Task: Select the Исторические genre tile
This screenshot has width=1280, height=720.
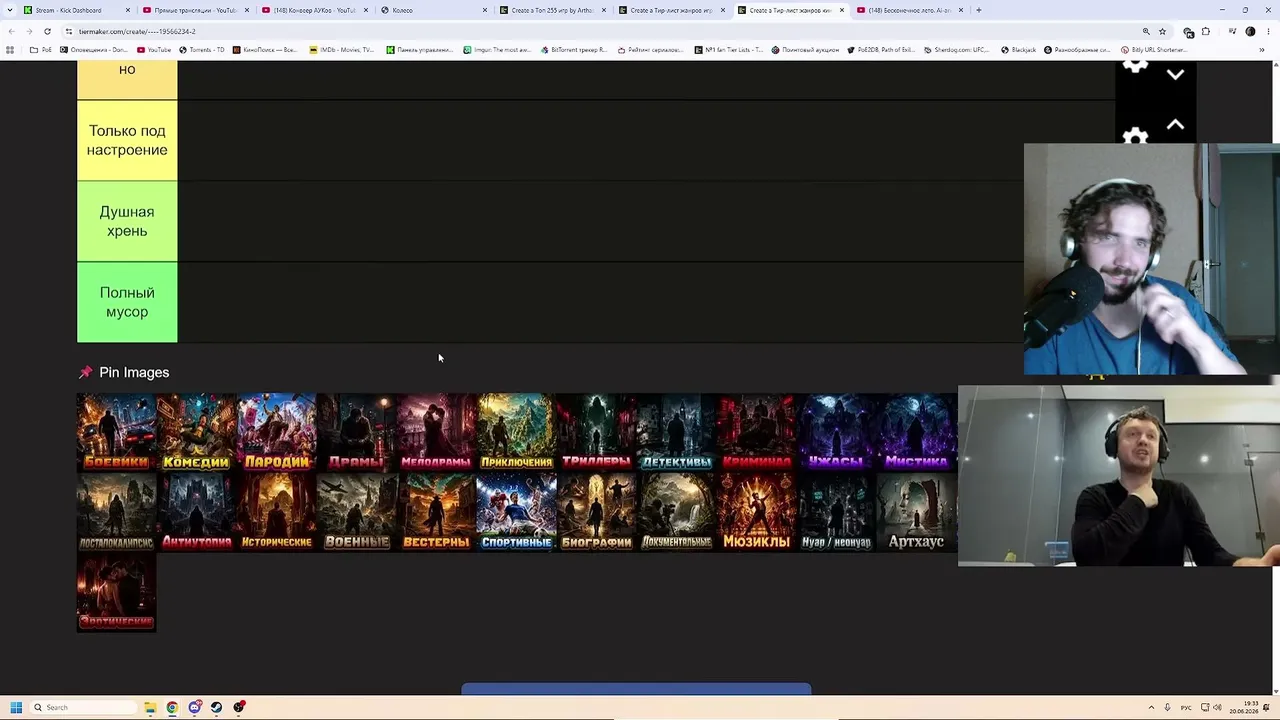Action: click(277, 512)
